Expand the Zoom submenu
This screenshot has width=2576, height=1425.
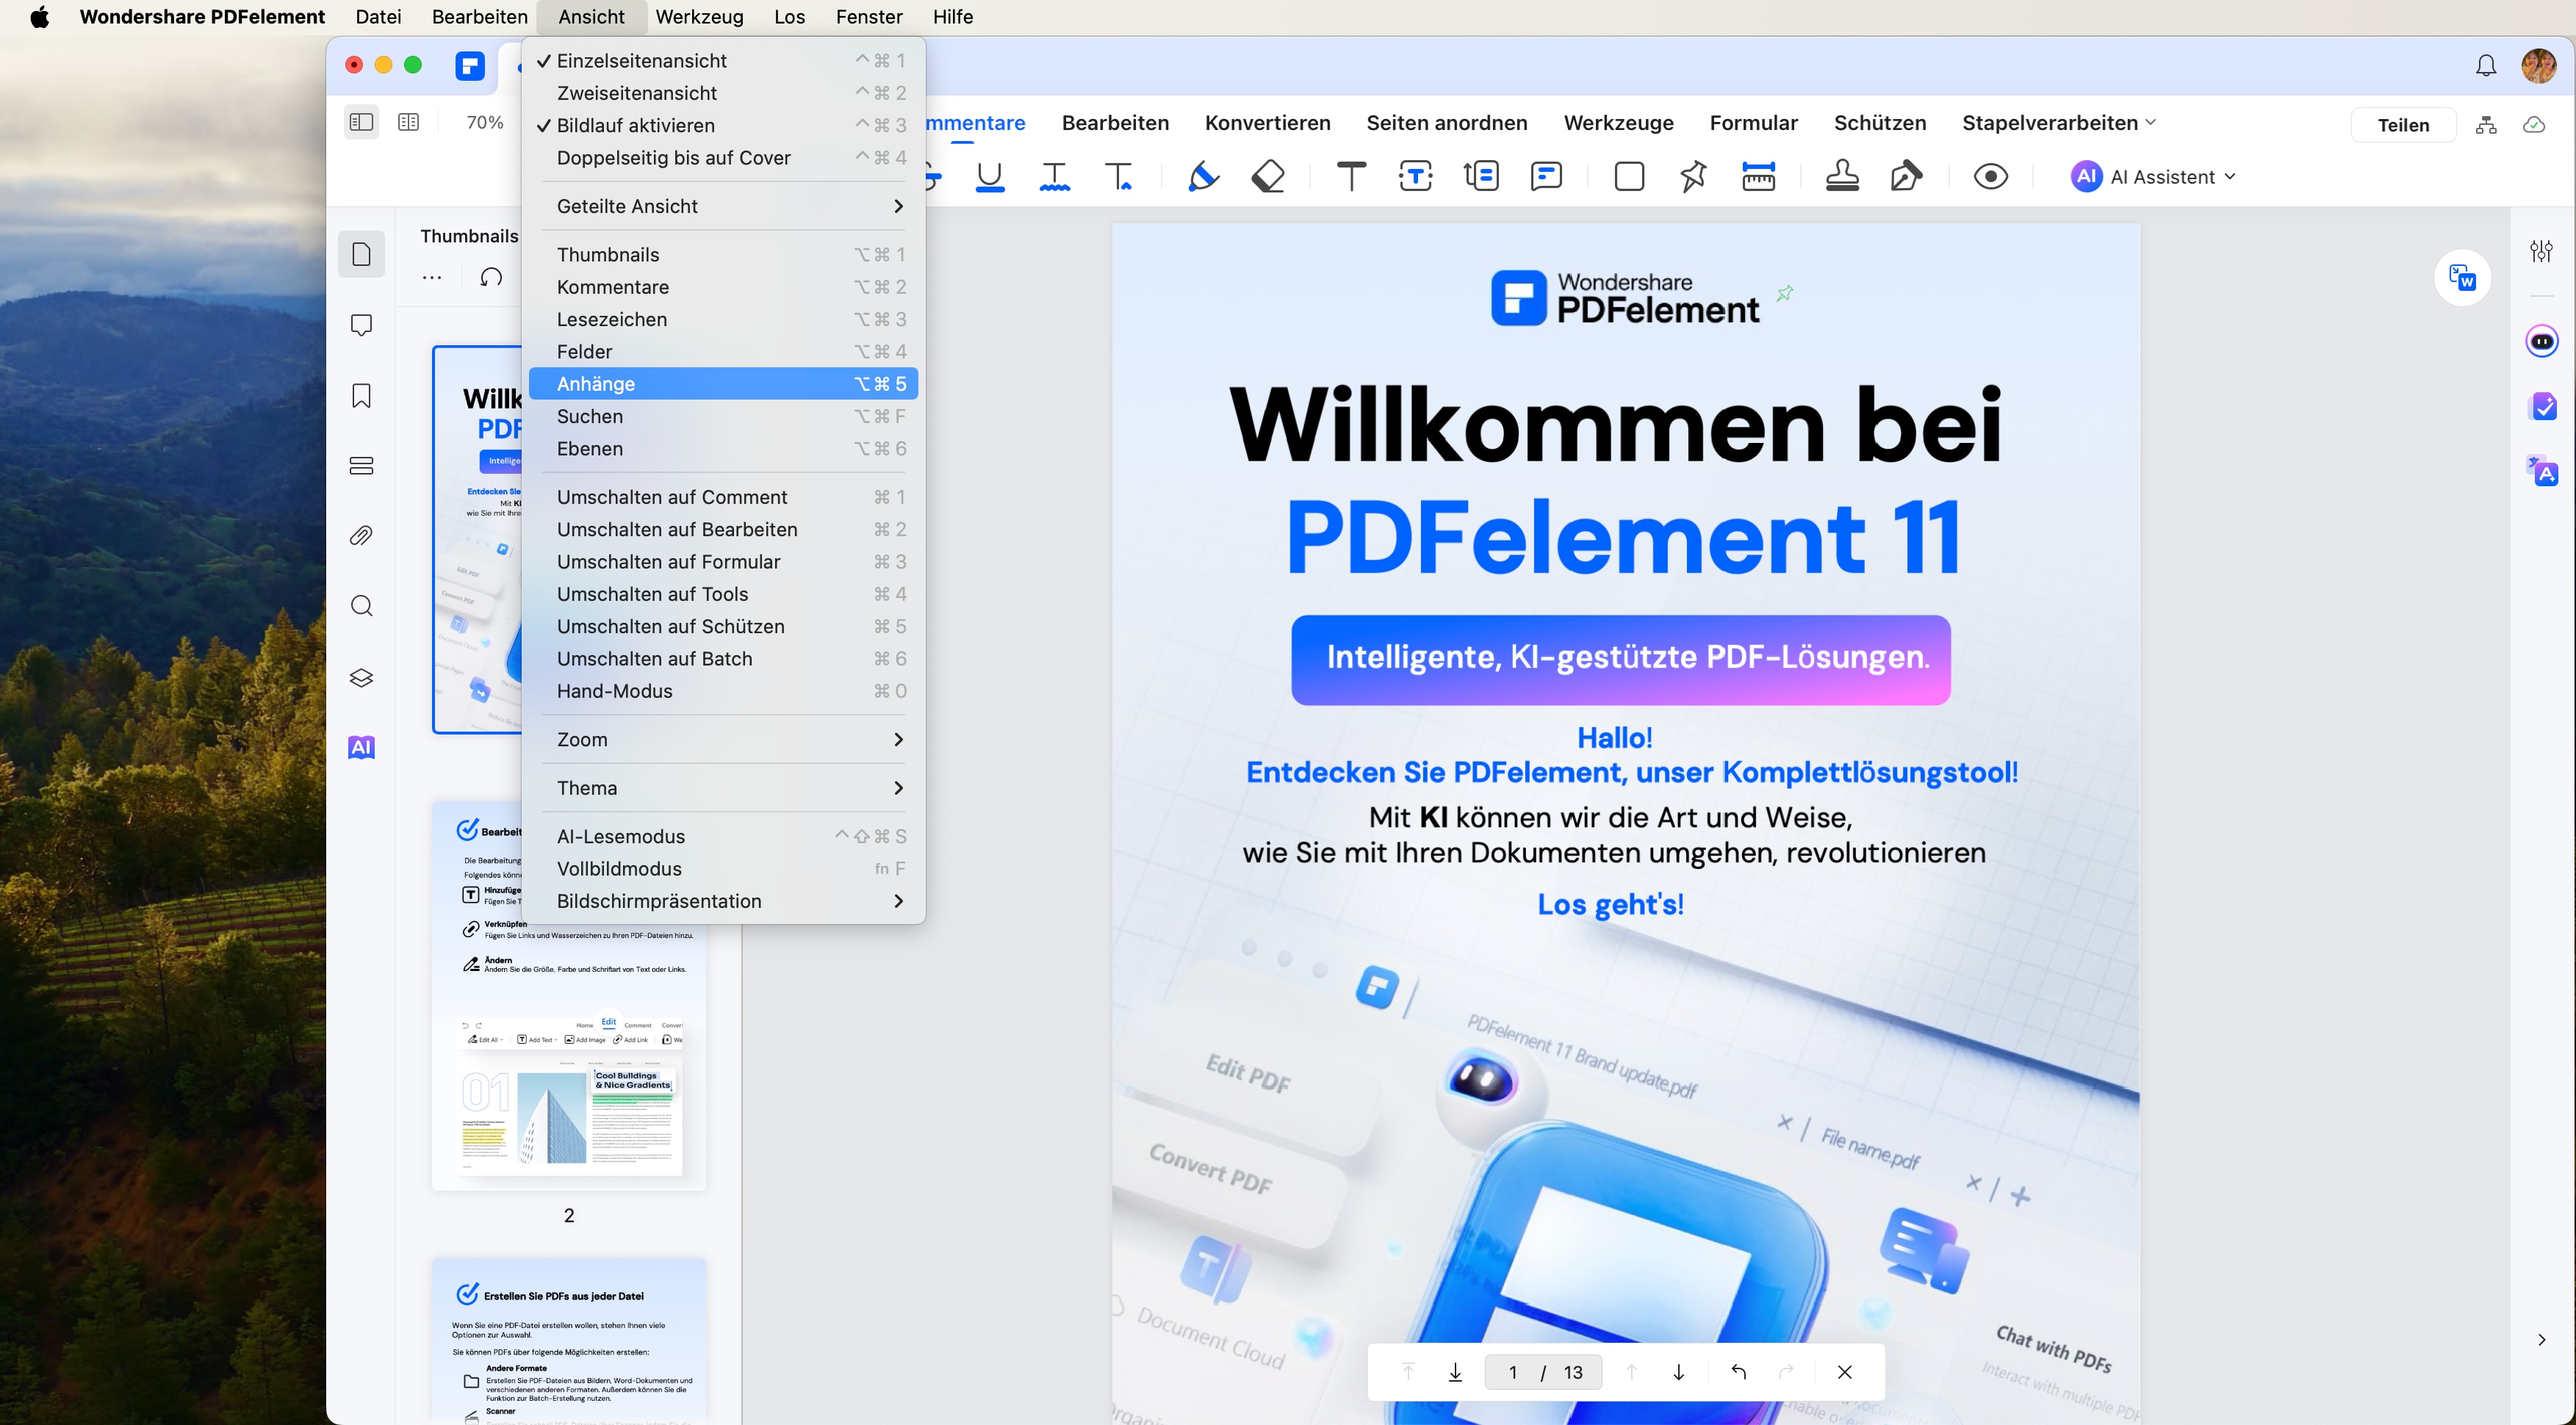tap(723, 740)
